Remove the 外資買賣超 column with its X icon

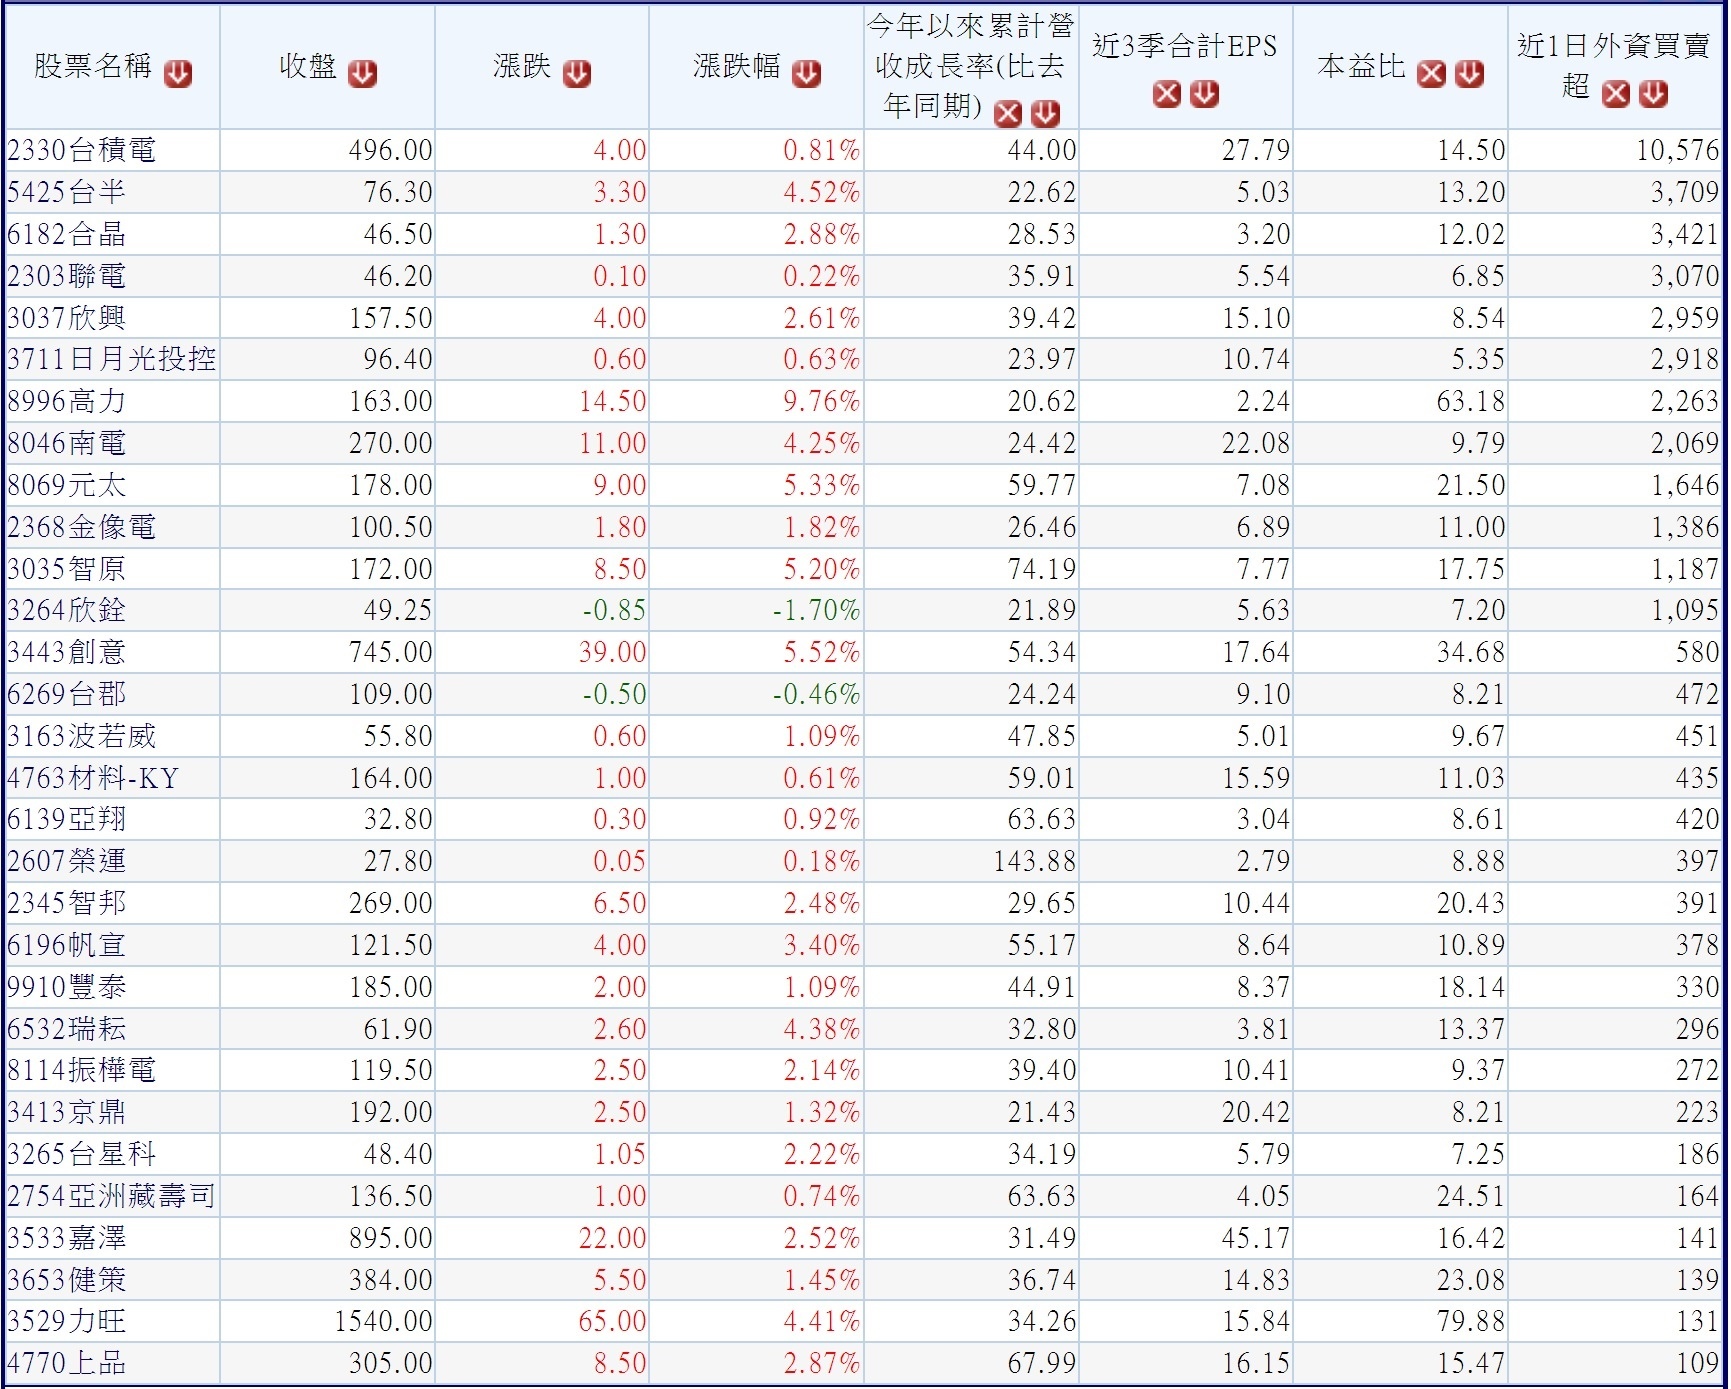1616,94
